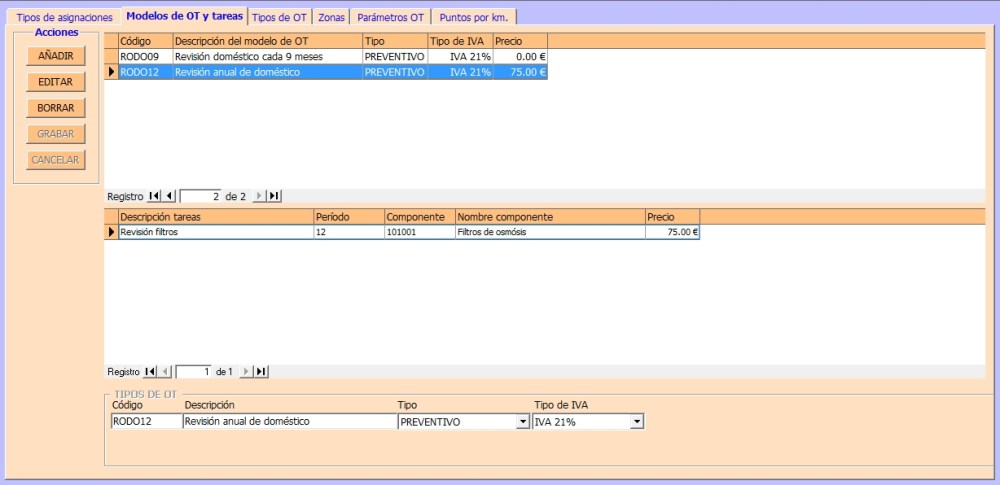Screen dimensions: 1000x485
Task: Click PREVENTIVO cell in RODO09 row
Action: [x=395, y=56]
